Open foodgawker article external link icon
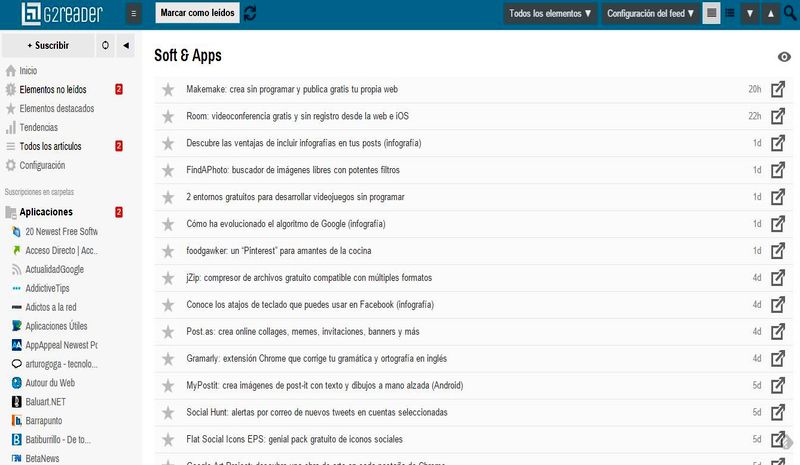Viewport: 800px width, 465px height. (x=778, y=251)
